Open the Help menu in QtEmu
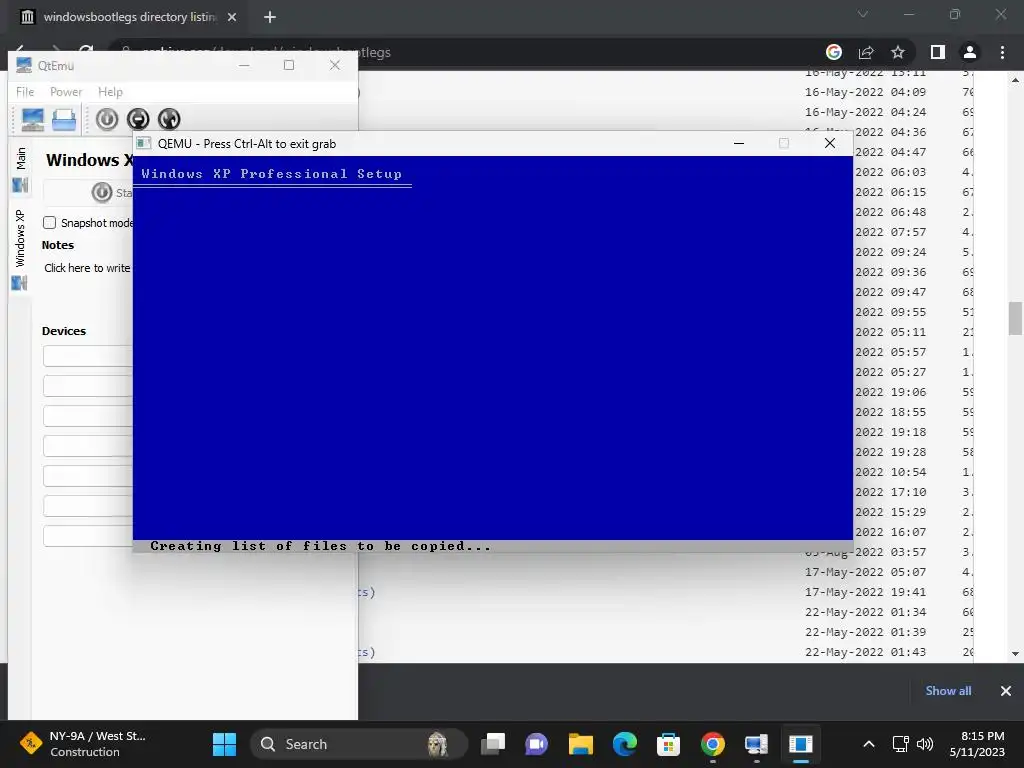 110,92
